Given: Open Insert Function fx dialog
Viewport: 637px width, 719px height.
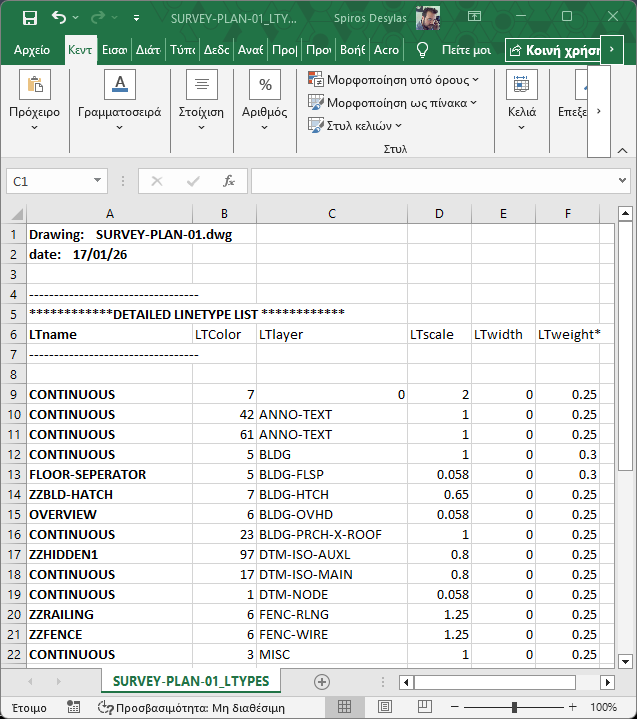Looking at the screenshot, I should click(x=229, y=181).
